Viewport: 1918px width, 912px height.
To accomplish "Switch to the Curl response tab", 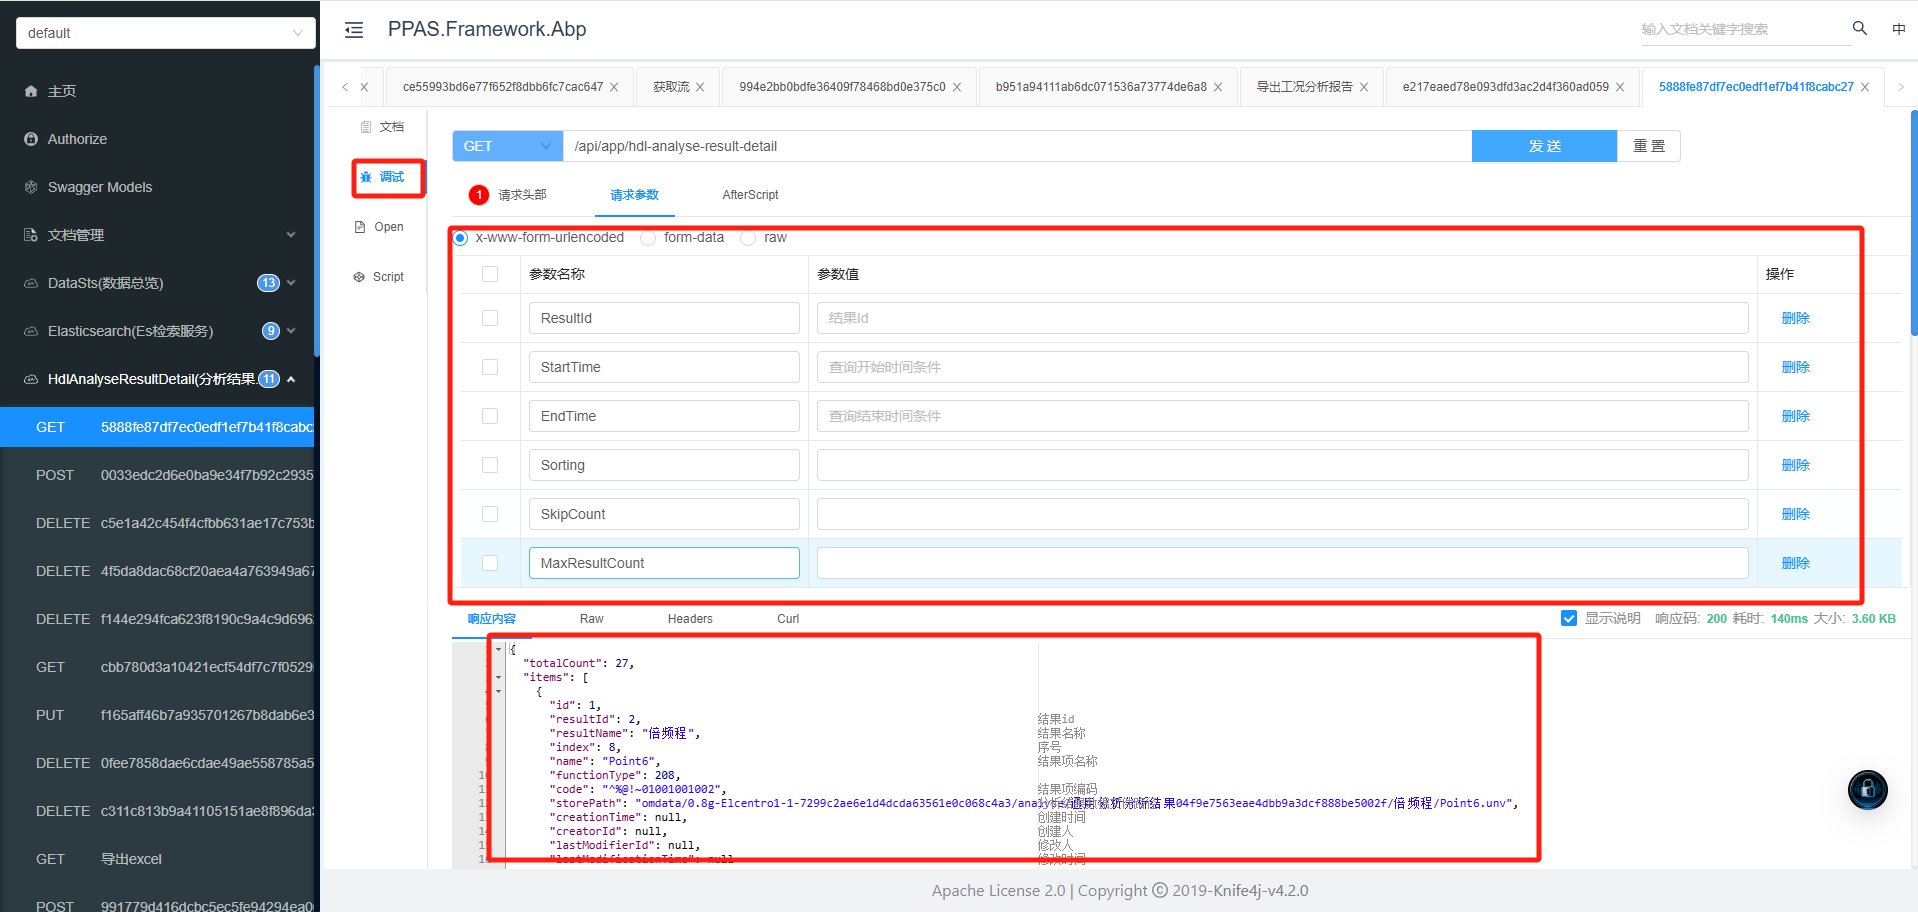I will pos(788,619).
